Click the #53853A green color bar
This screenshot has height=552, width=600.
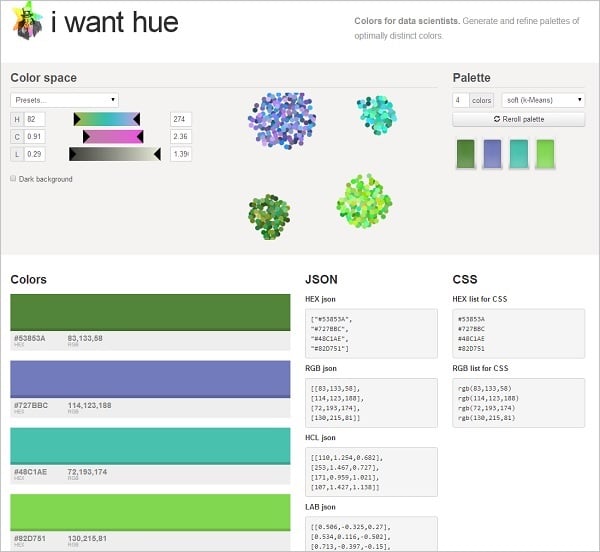click(x=150, y=313)
